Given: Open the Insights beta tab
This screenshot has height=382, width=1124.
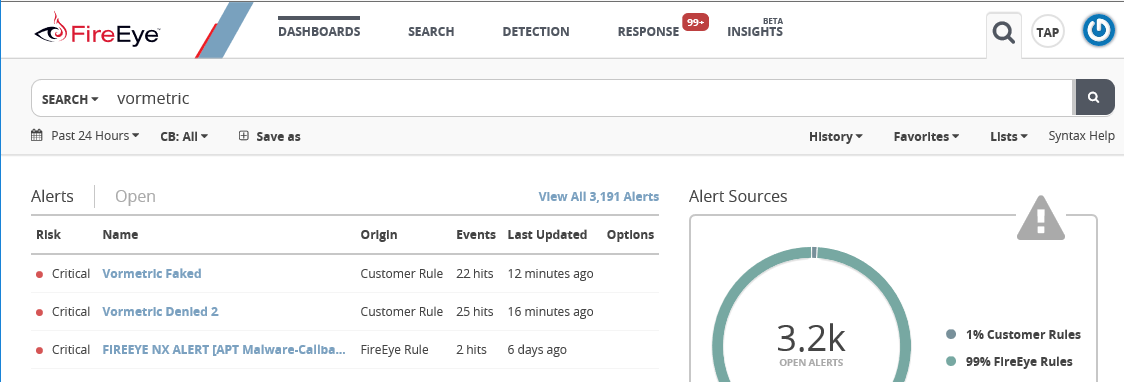Looking at the screenshot, I should coord(755,32).
